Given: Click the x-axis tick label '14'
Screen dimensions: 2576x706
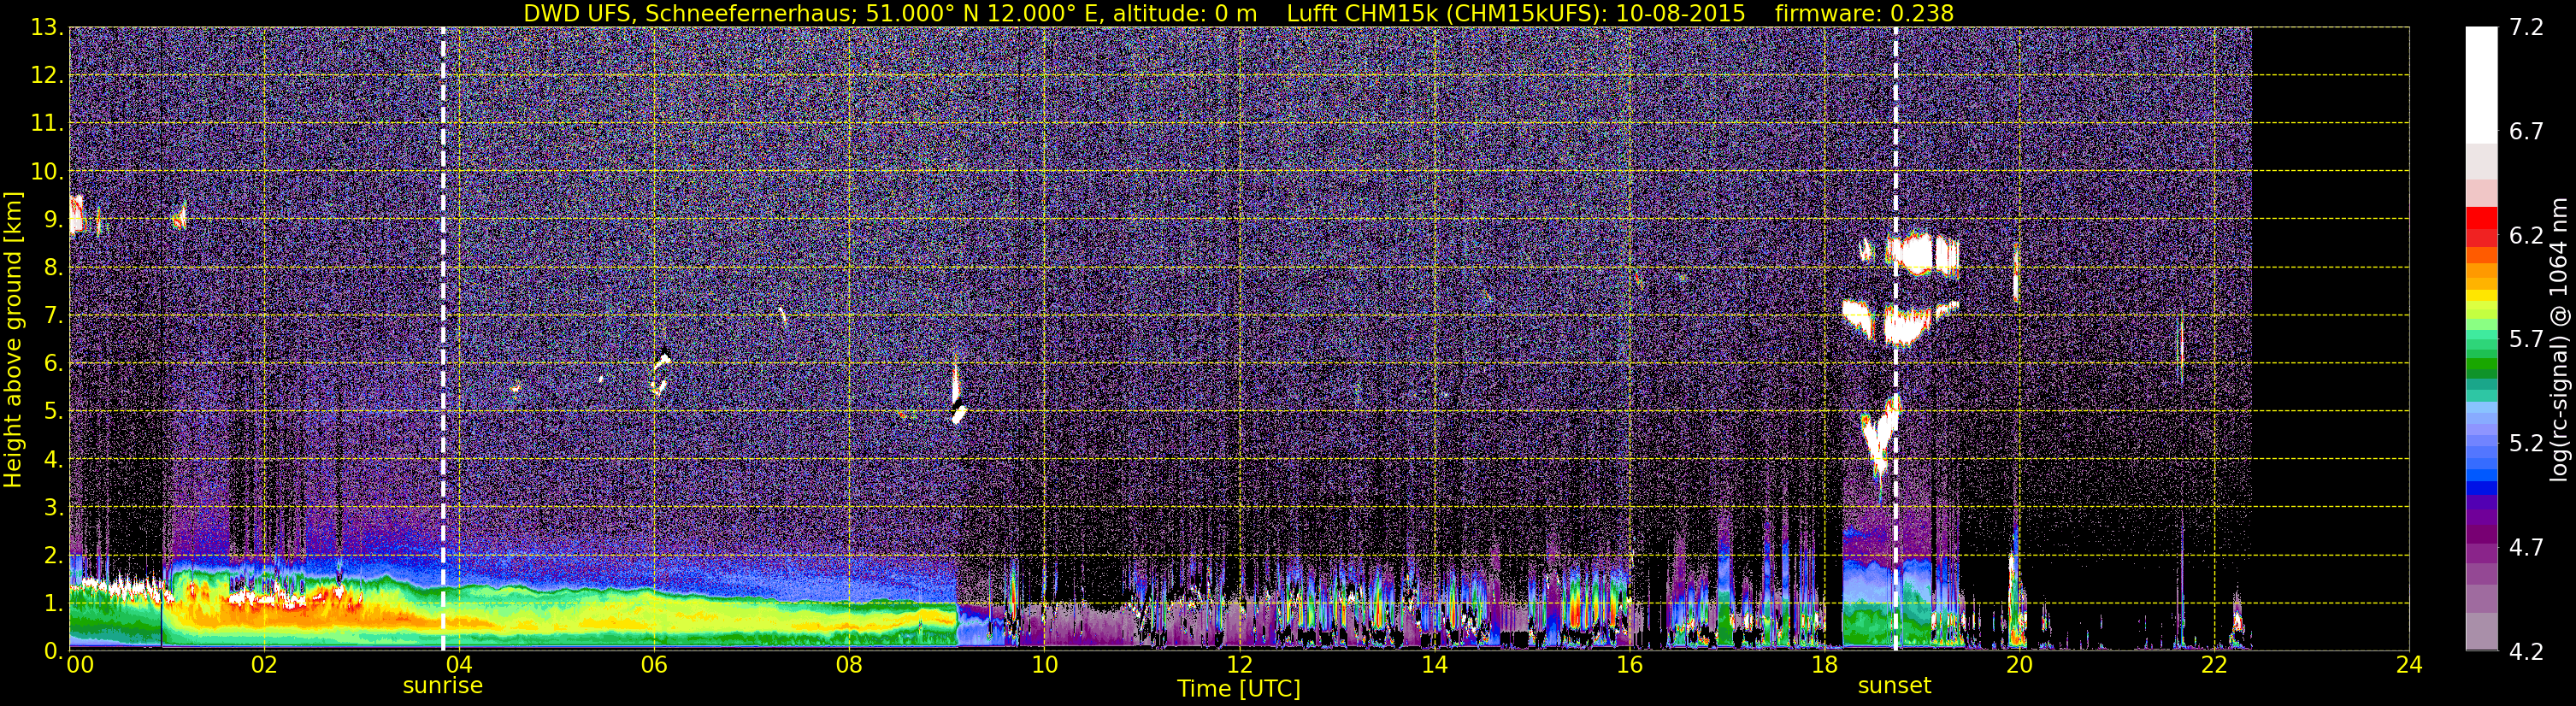Looking at the screenshot, I should coord(1434,664).
